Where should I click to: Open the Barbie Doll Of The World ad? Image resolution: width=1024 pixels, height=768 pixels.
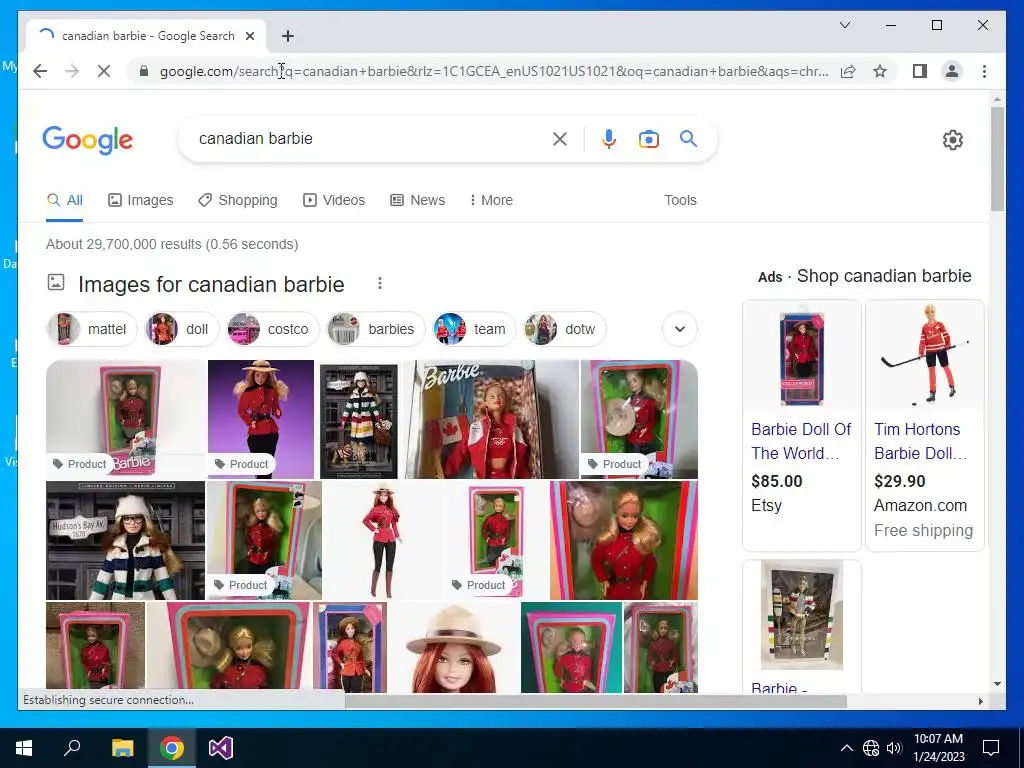point(801,441)
